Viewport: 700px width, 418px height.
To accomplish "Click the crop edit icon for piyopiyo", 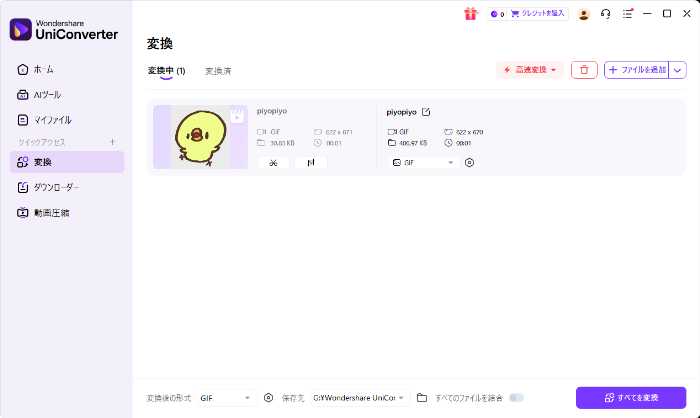I will point(311,163).
